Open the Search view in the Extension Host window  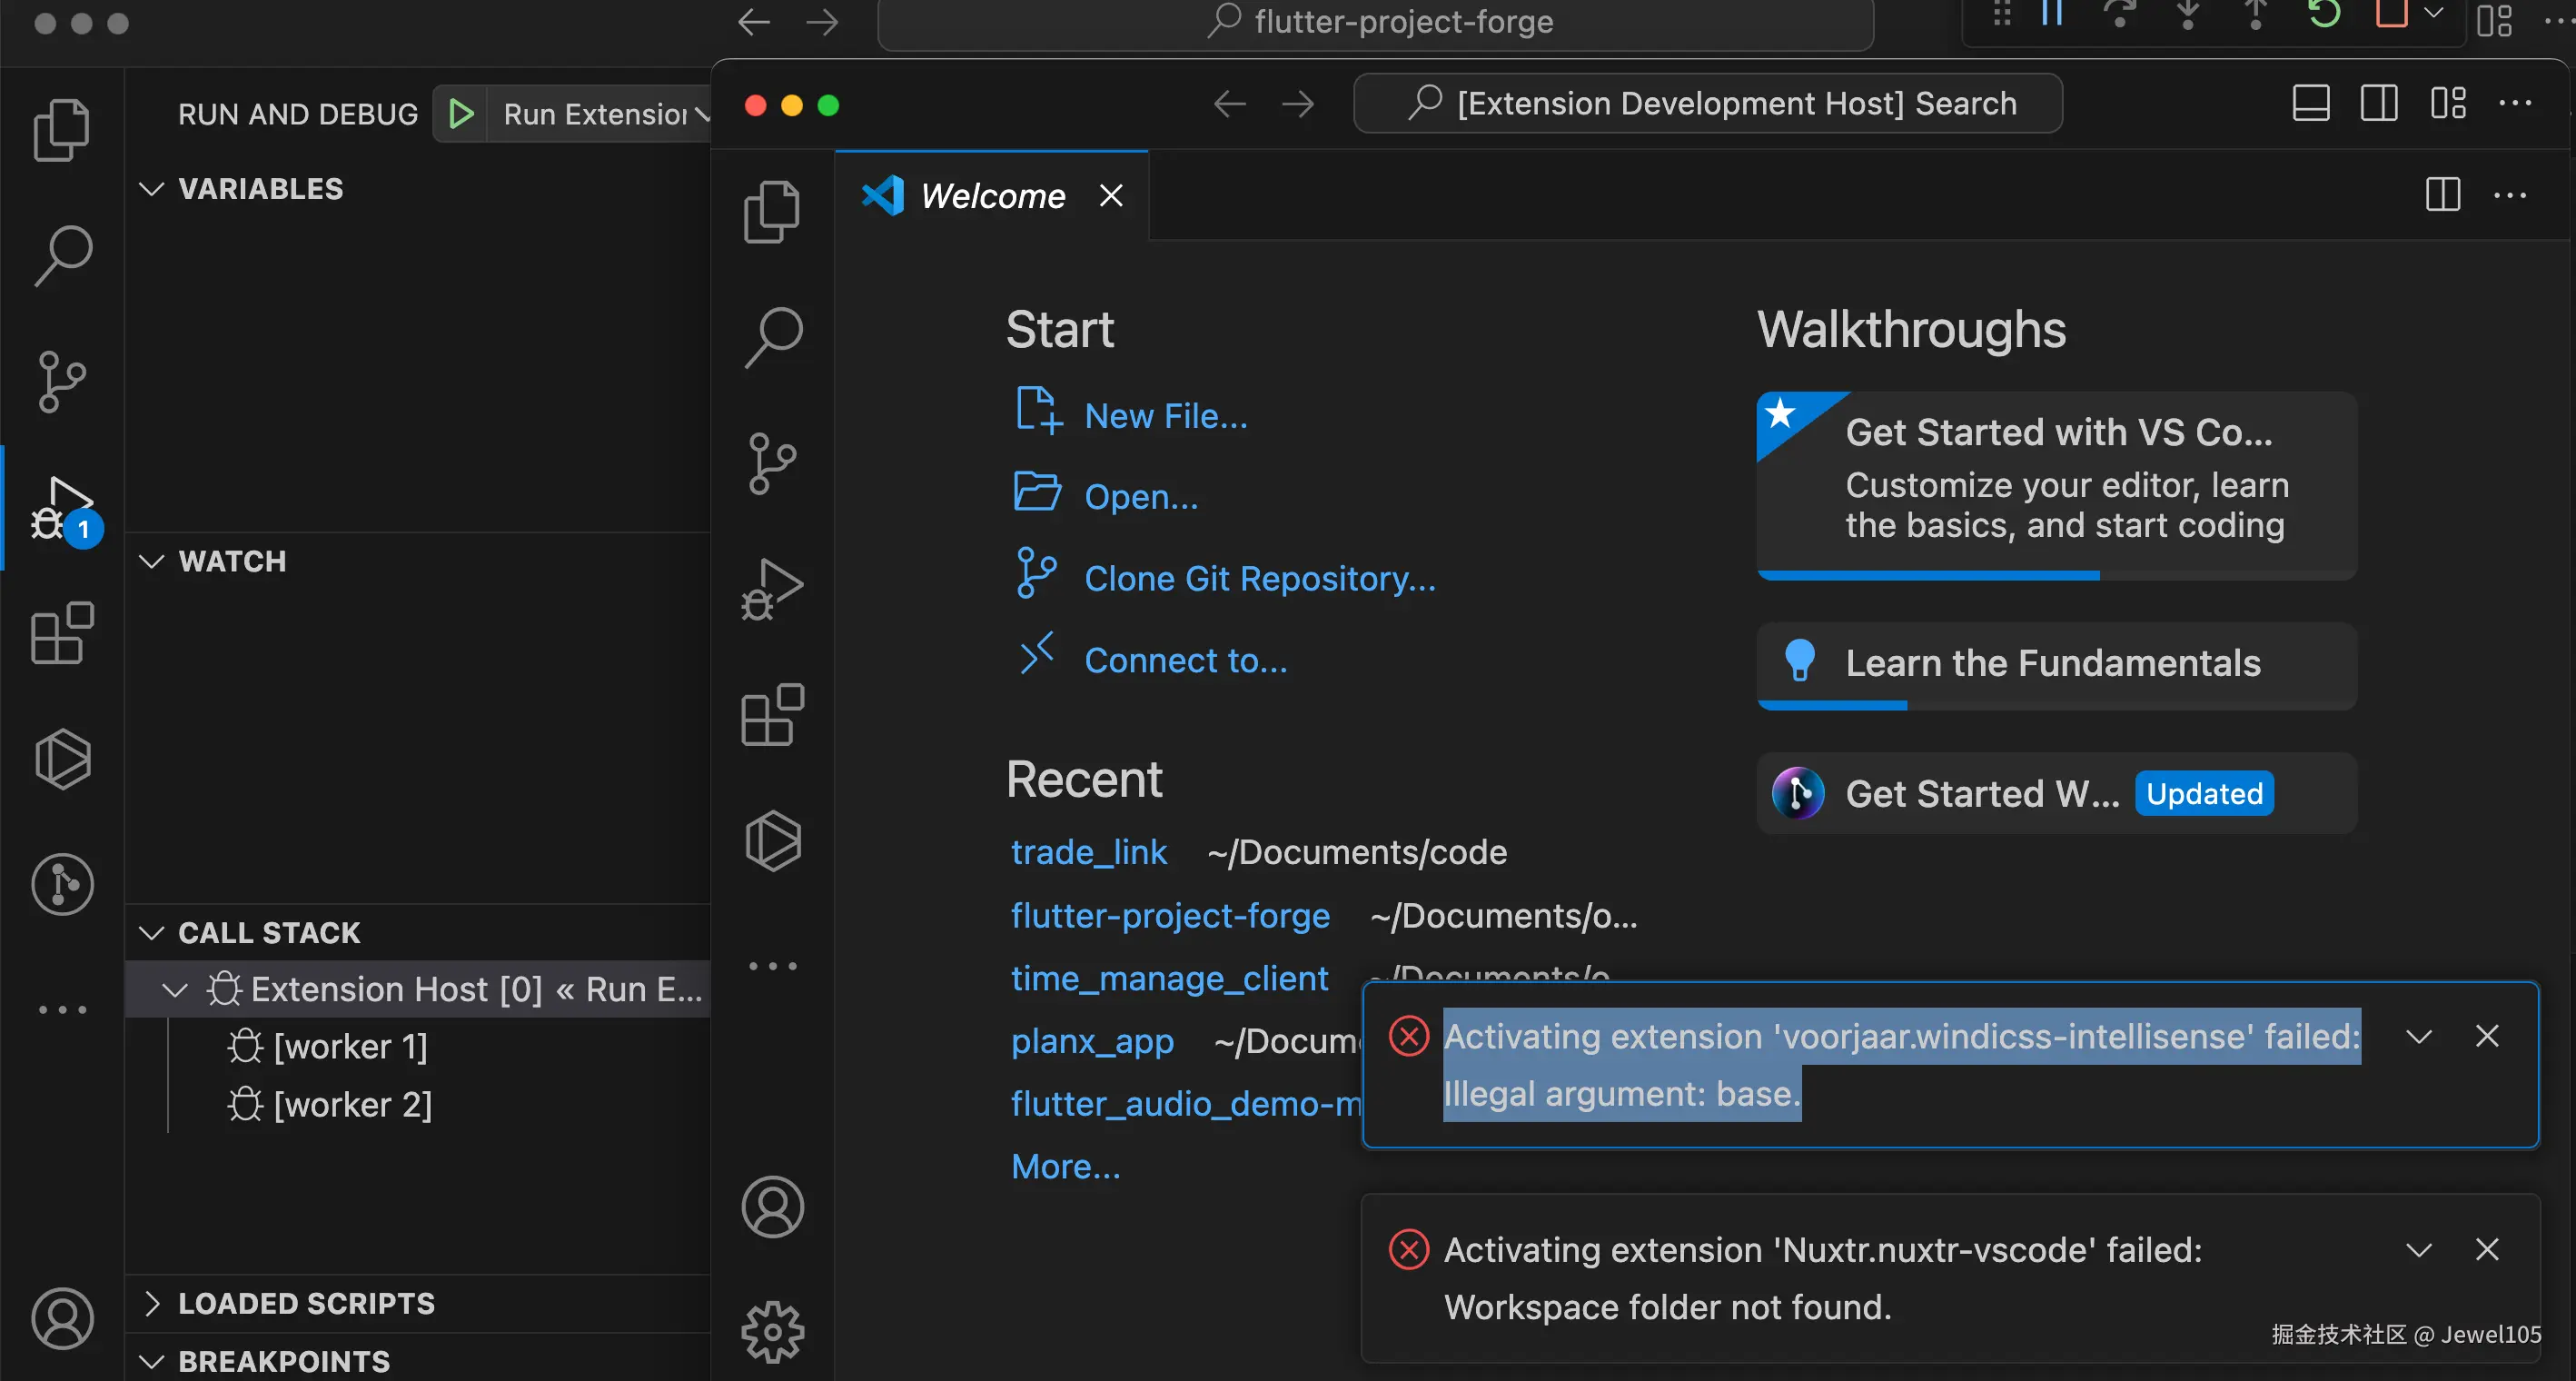click(772, 337)
